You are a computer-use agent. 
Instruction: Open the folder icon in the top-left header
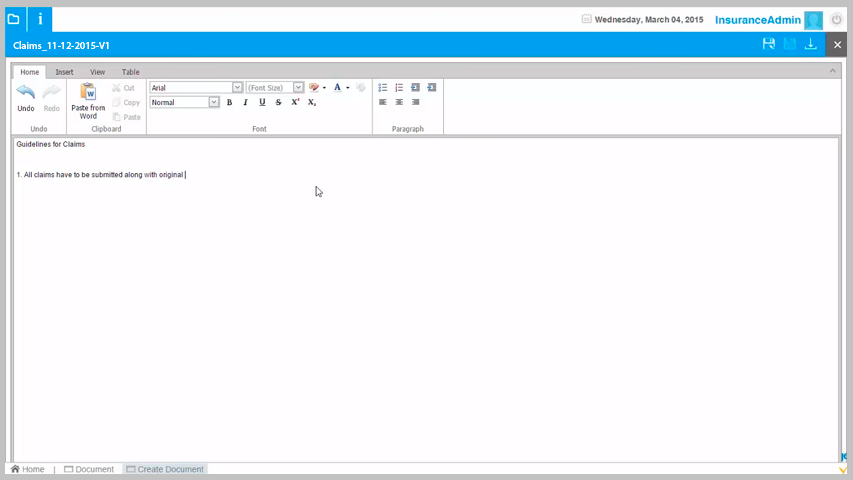click(x=14, y=19)
